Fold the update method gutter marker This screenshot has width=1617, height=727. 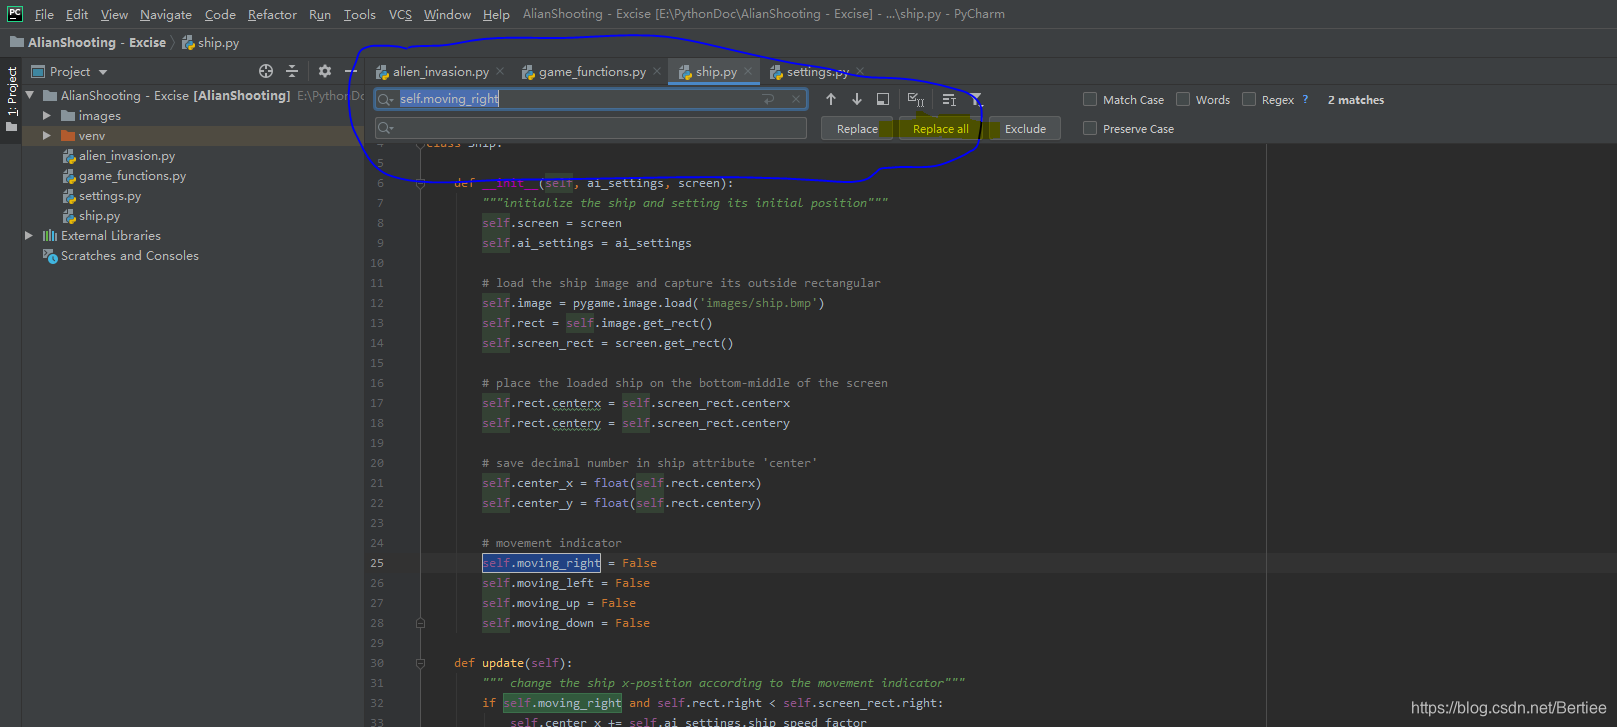click(420, 663)
